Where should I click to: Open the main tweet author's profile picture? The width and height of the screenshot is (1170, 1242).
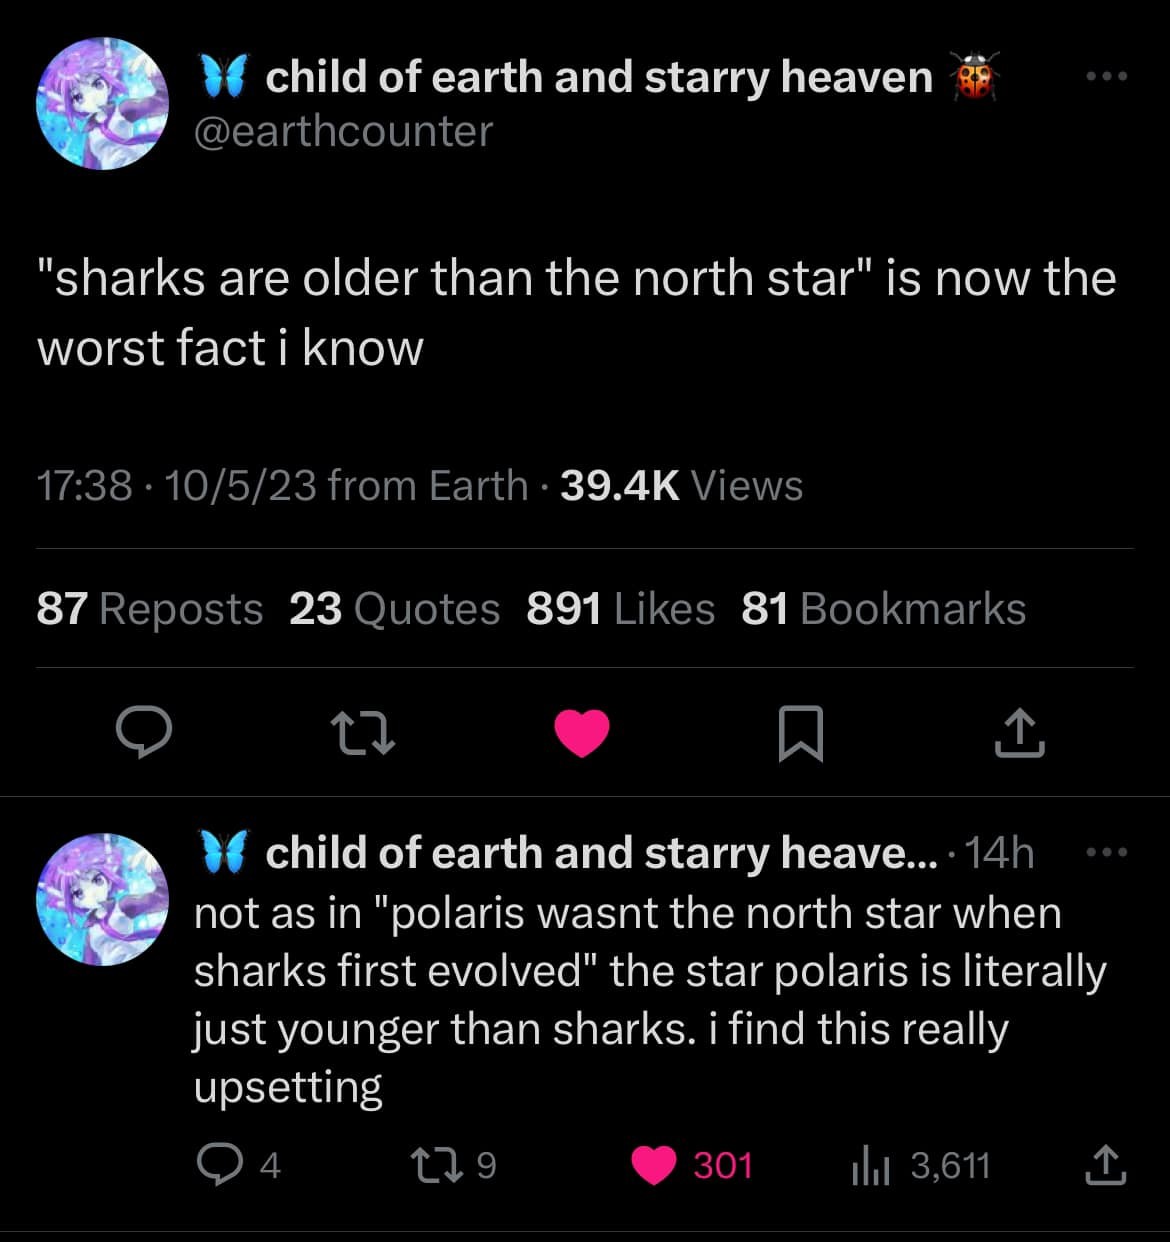point(102,103)
